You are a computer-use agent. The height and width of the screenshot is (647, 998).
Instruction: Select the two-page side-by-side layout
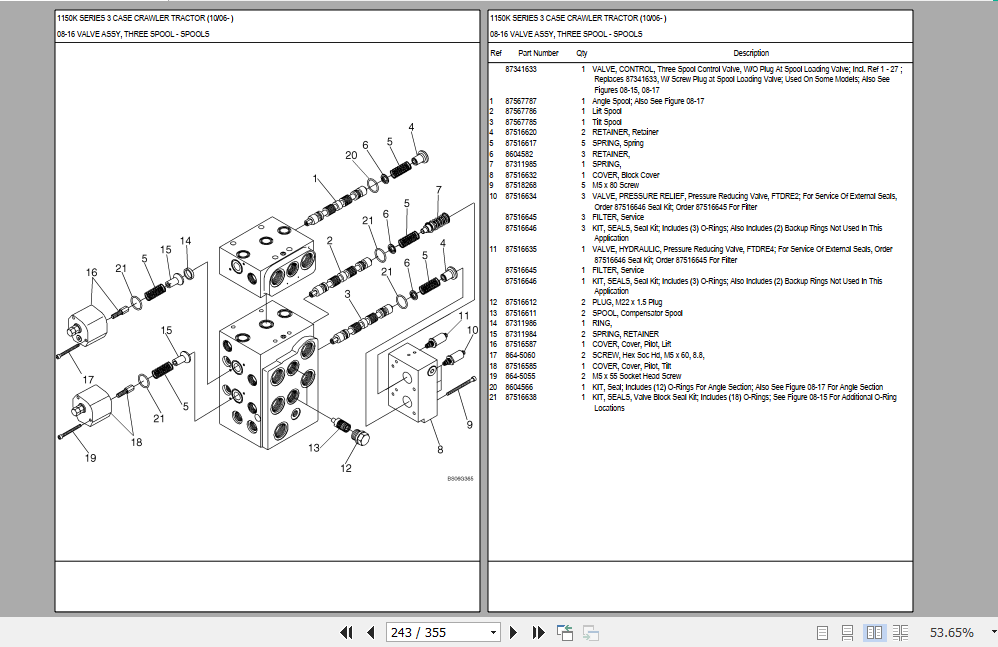[875, 632]
